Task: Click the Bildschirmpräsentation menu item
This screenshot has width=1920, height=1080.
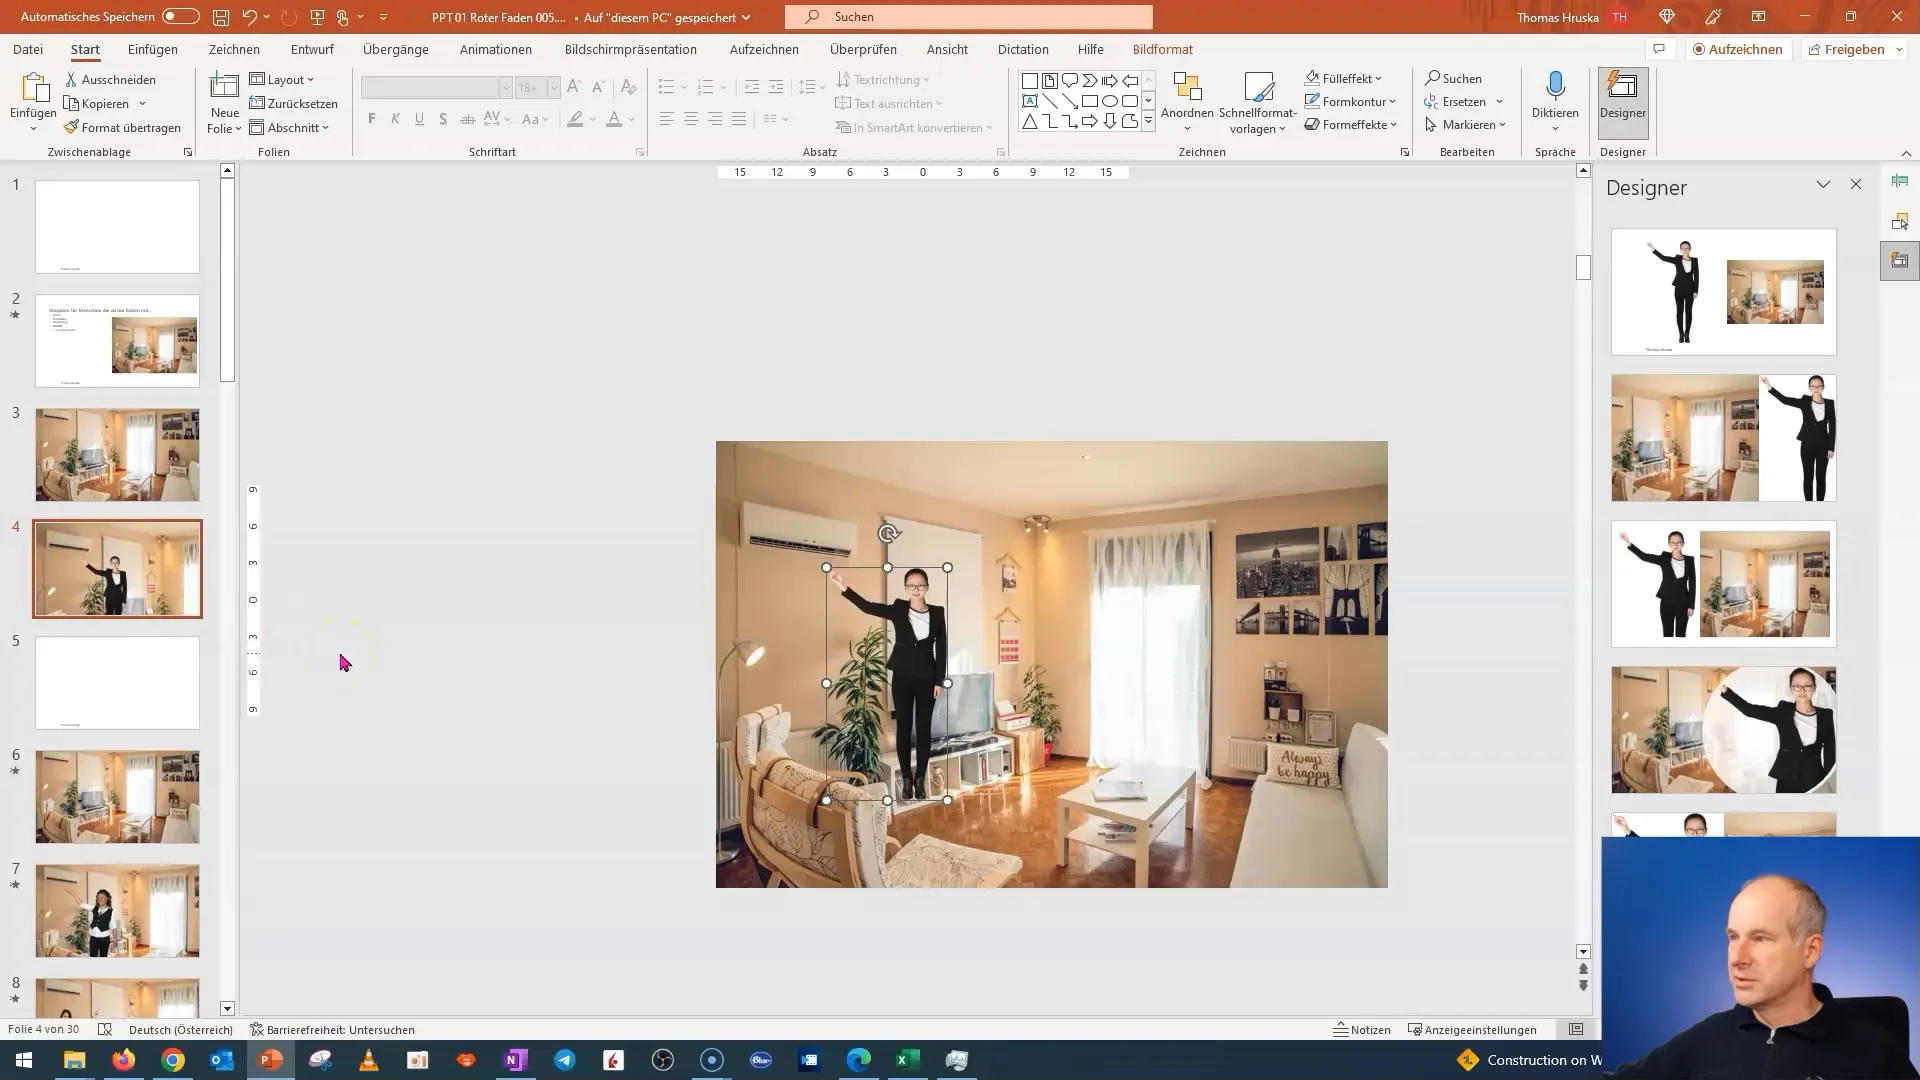Action: click(x=630, y=49)
